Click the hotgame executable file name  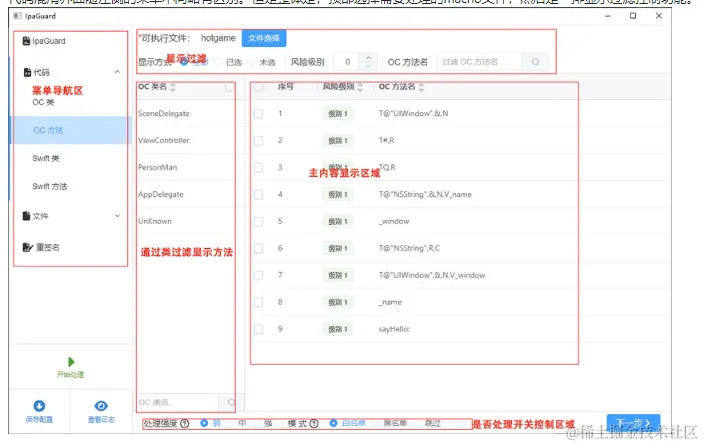(x=218, y=38)
